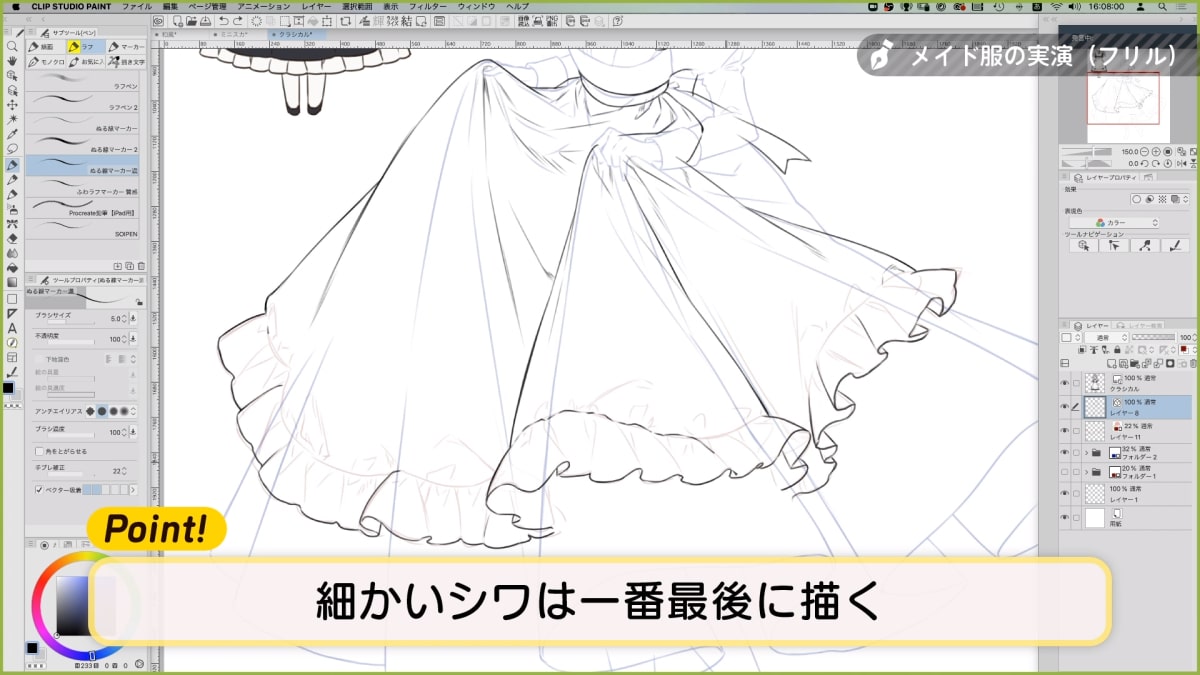The height and width of the screenshot is (675, 1200).
Task: Delete the selected sub tool
Action: (140, 266)
